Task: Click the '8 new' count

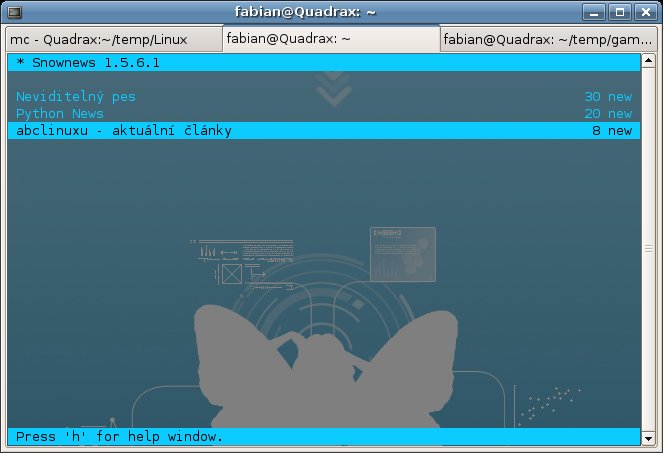Action: click(612, 130)
